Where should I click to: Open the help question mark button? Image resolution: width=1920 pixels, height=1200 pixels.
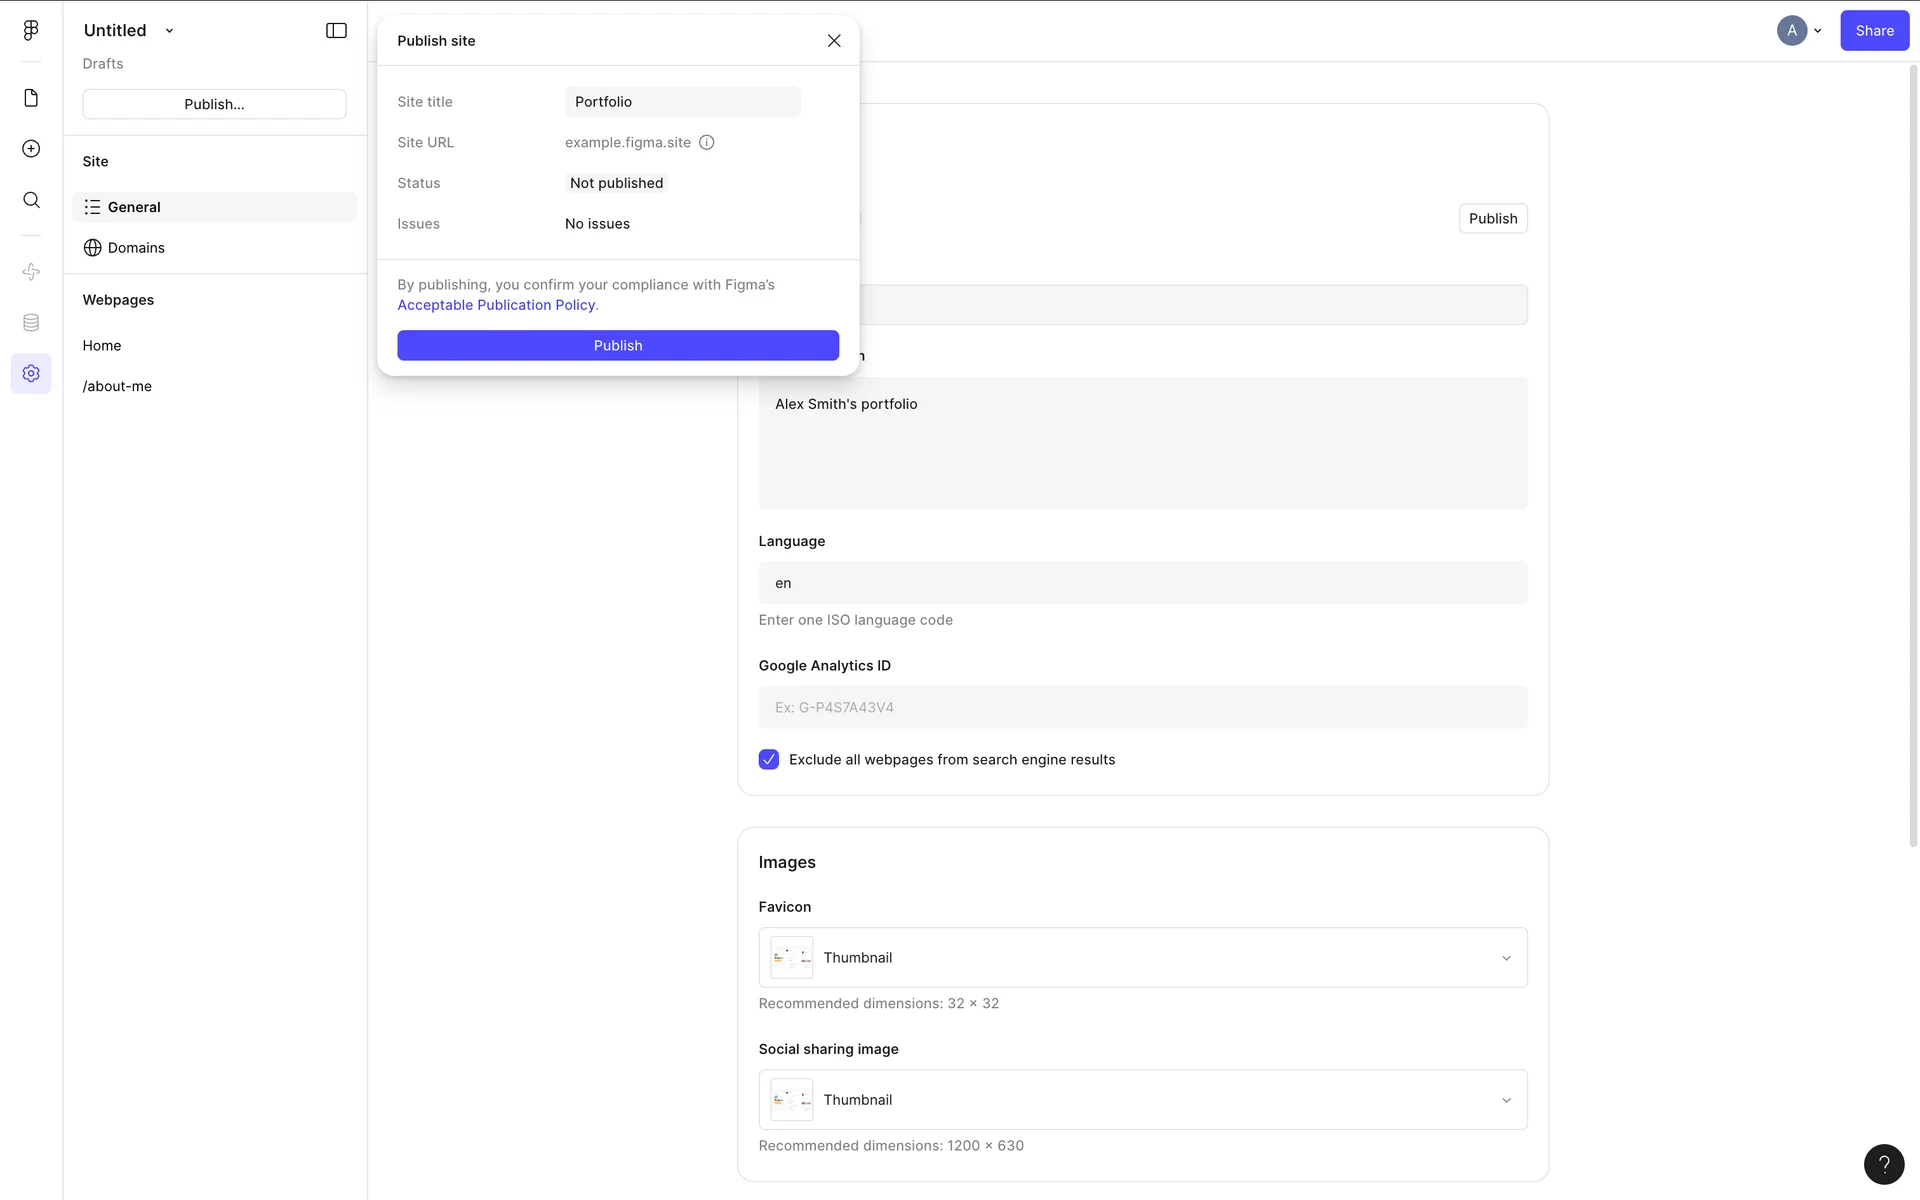(1883, 1163)
